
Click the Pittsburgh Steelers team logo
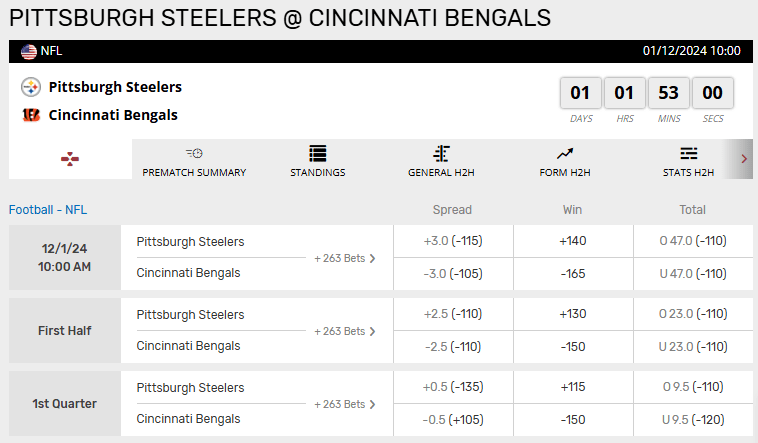pos(31,87)
